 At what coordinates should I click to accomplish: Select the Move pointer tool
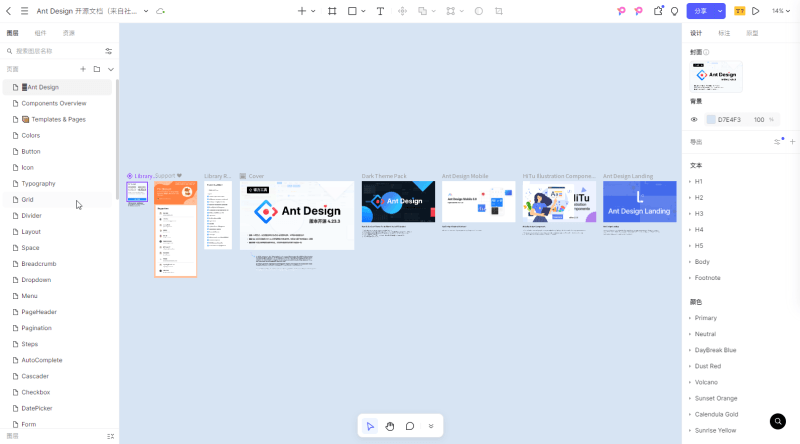click(370, 426)
